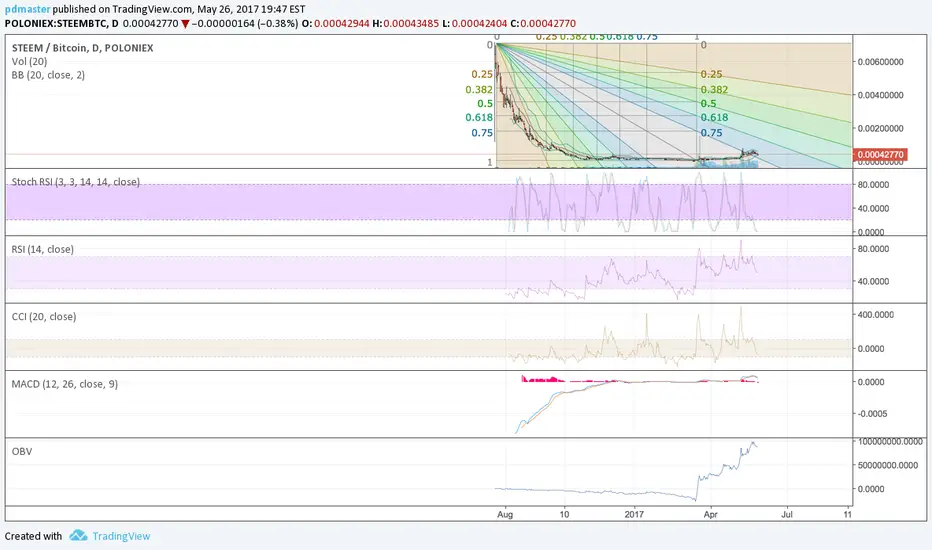Click the −0.00000164 (−0.38%) change text
This screenshot has height=550, width=932.
click(245, 24)
